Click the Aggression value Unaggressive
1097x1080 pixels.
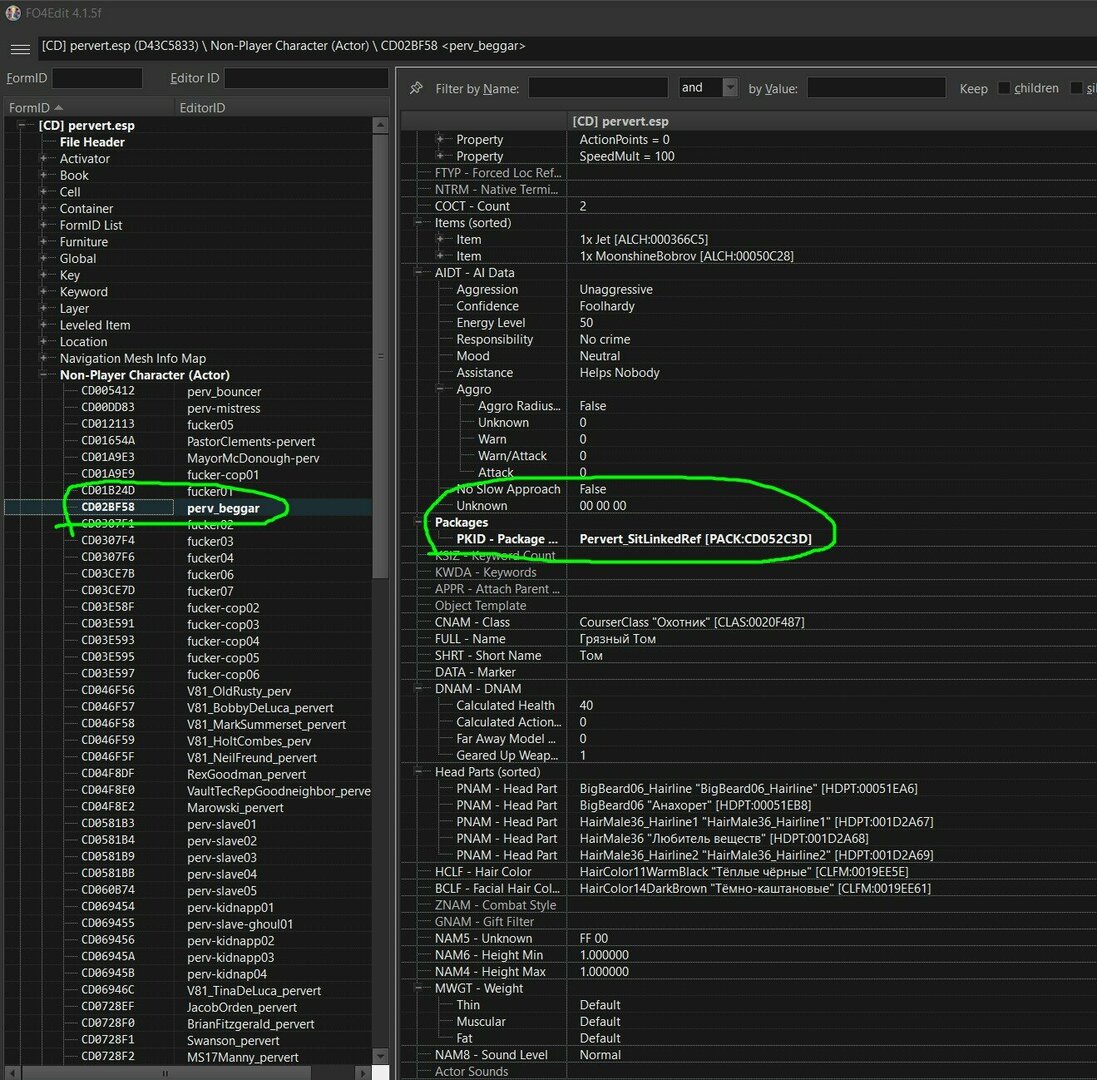(x=616, y=289)
